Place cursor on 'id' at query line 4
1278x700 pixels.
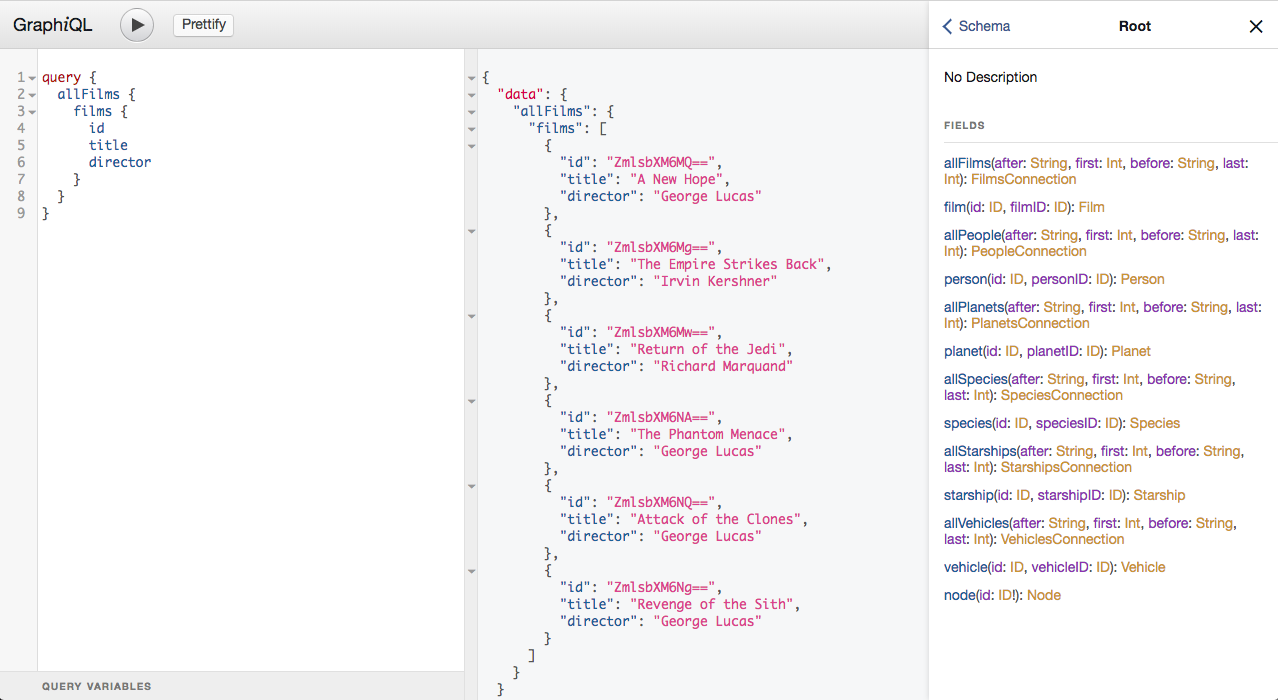(97, 128)
